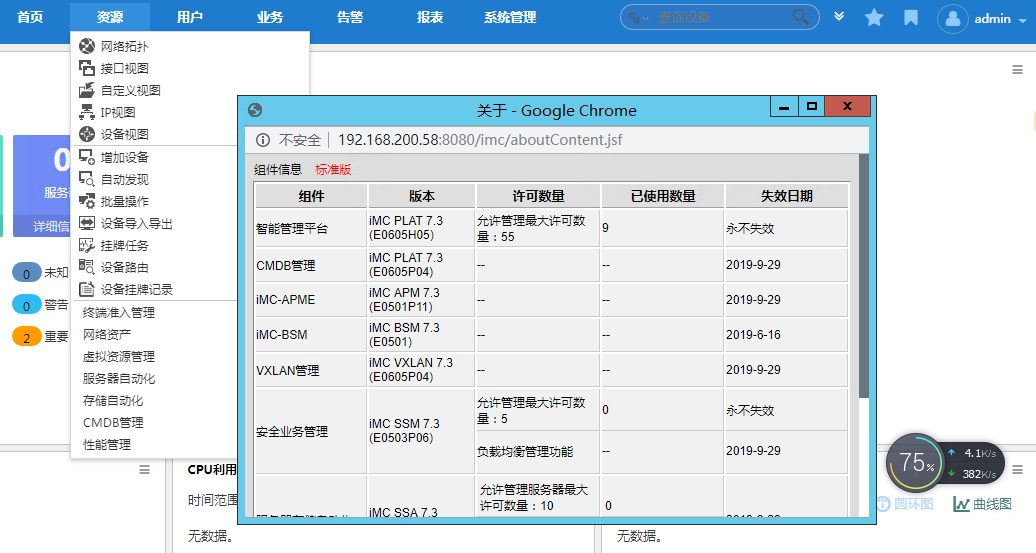Image resolution: width=1036 pixels, height=553 pixels.
Task: Expand the double-chevron menu in header
Action: click(839, 17)
